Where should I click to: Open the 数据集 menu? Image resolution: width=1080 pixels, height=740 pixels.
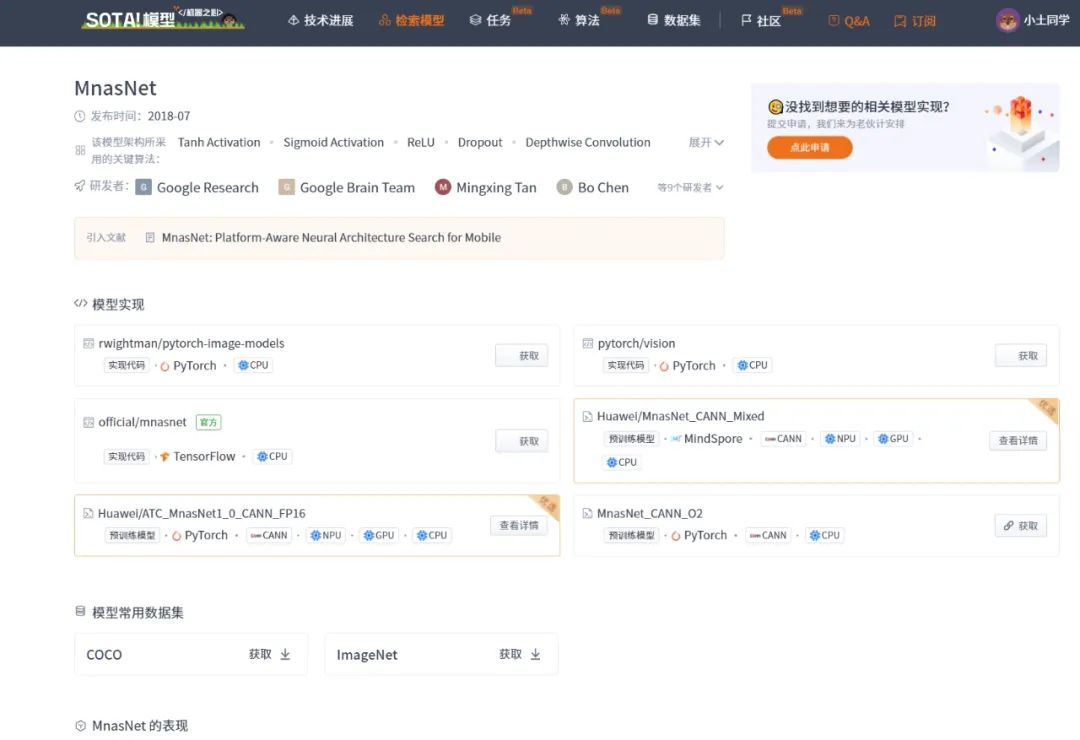pos(674,21)
